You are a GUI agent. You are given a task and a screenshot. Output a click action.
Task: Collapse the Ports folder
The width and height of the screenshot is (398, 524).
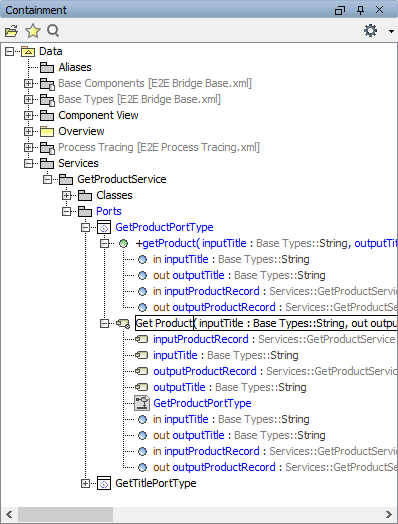click(x=67, y=211)
